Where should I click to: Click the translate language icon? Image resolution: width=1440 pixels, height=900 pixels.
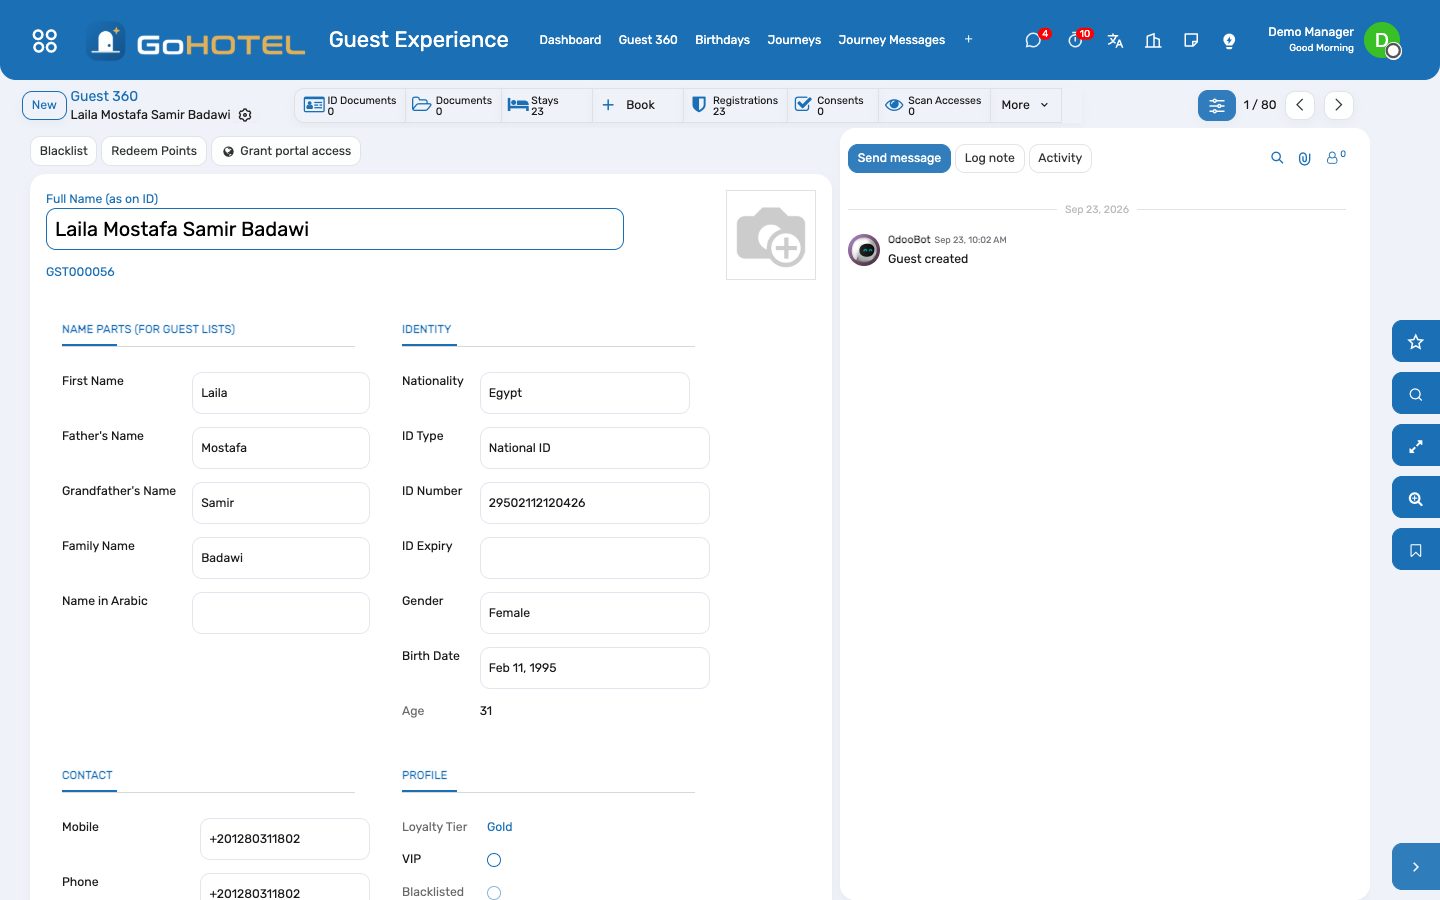point(1115,40)
